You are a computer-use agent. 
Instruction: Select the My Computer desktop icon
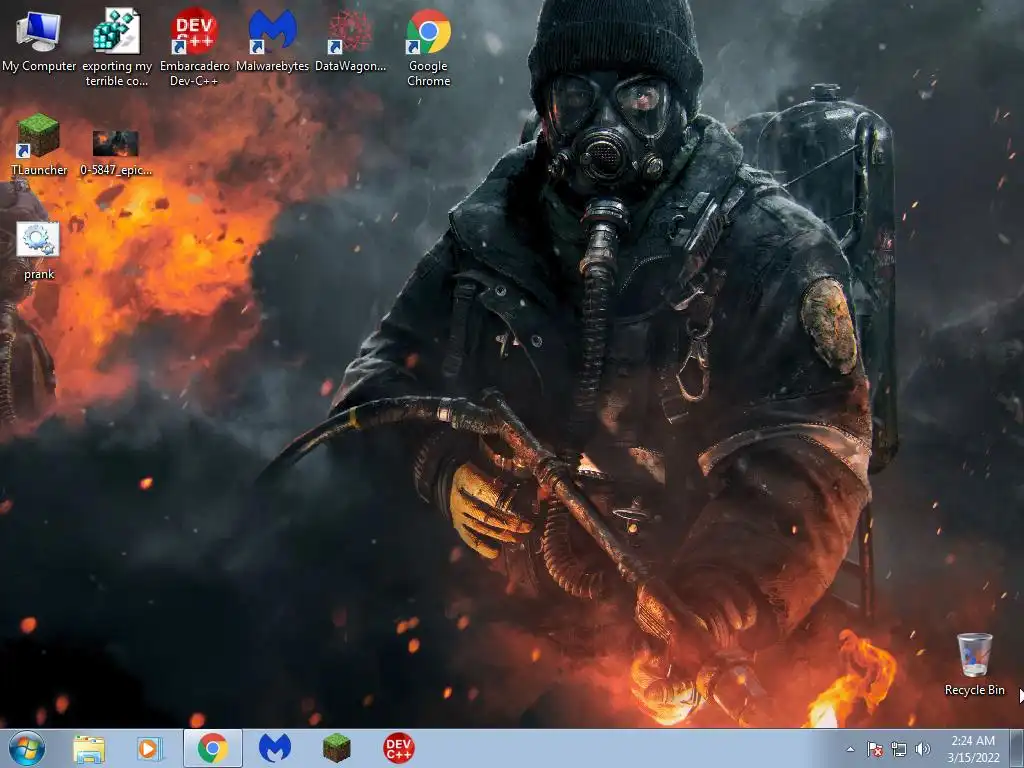point(39,40)
